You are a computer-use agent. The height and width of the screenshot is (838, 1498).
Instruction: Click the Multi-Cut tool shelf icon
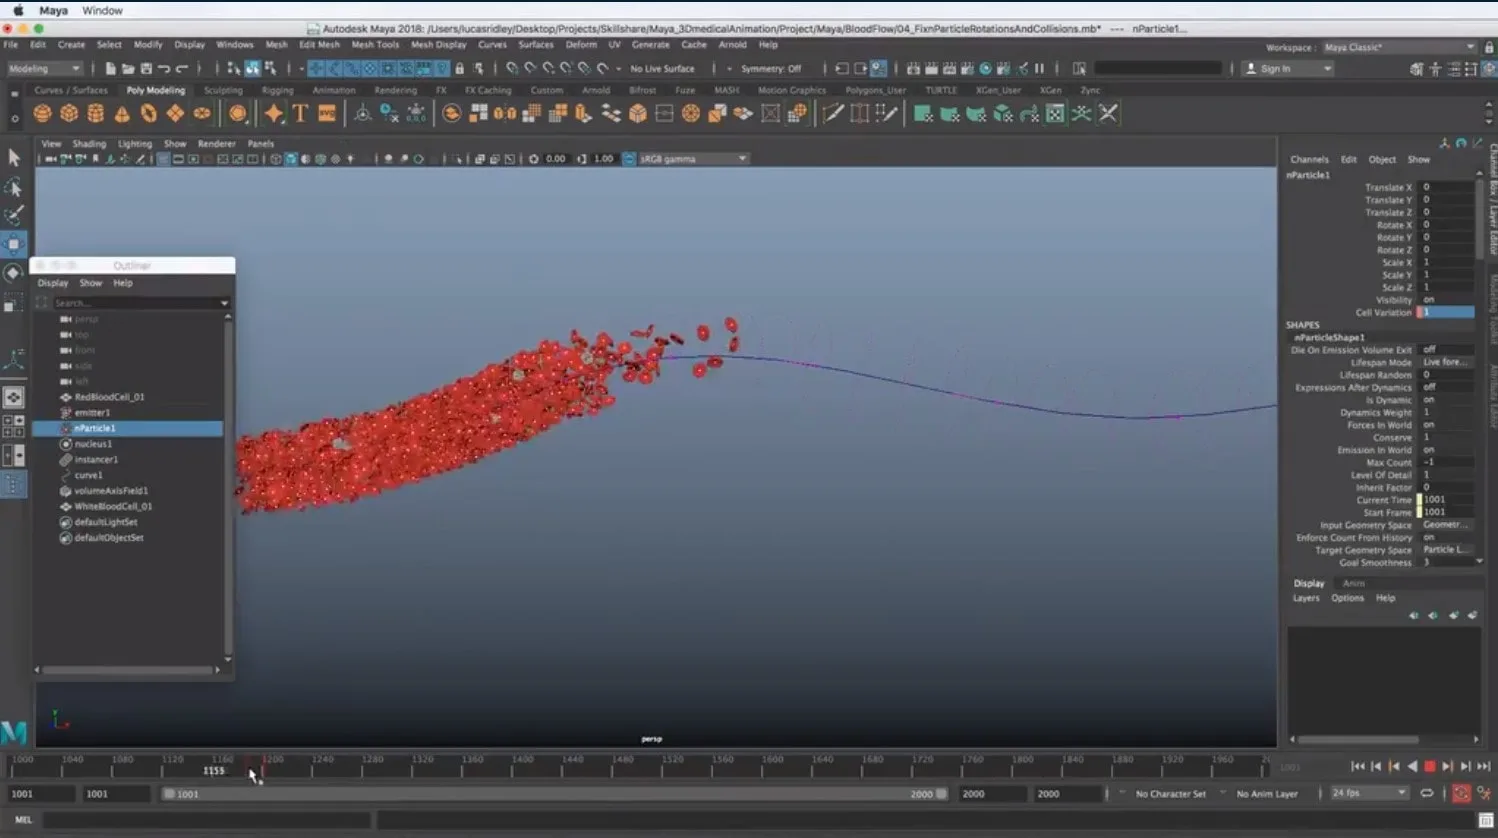tap(833, 113)
